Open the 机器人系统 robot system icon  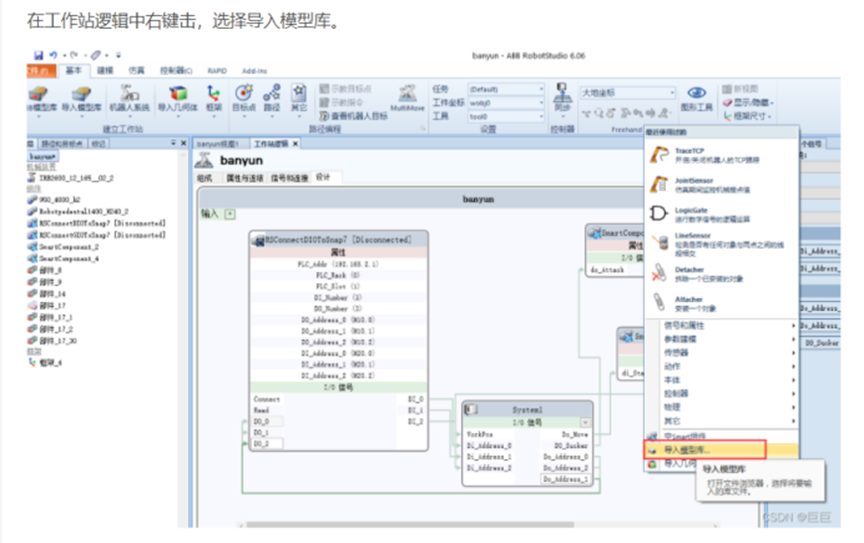(129, 93)
